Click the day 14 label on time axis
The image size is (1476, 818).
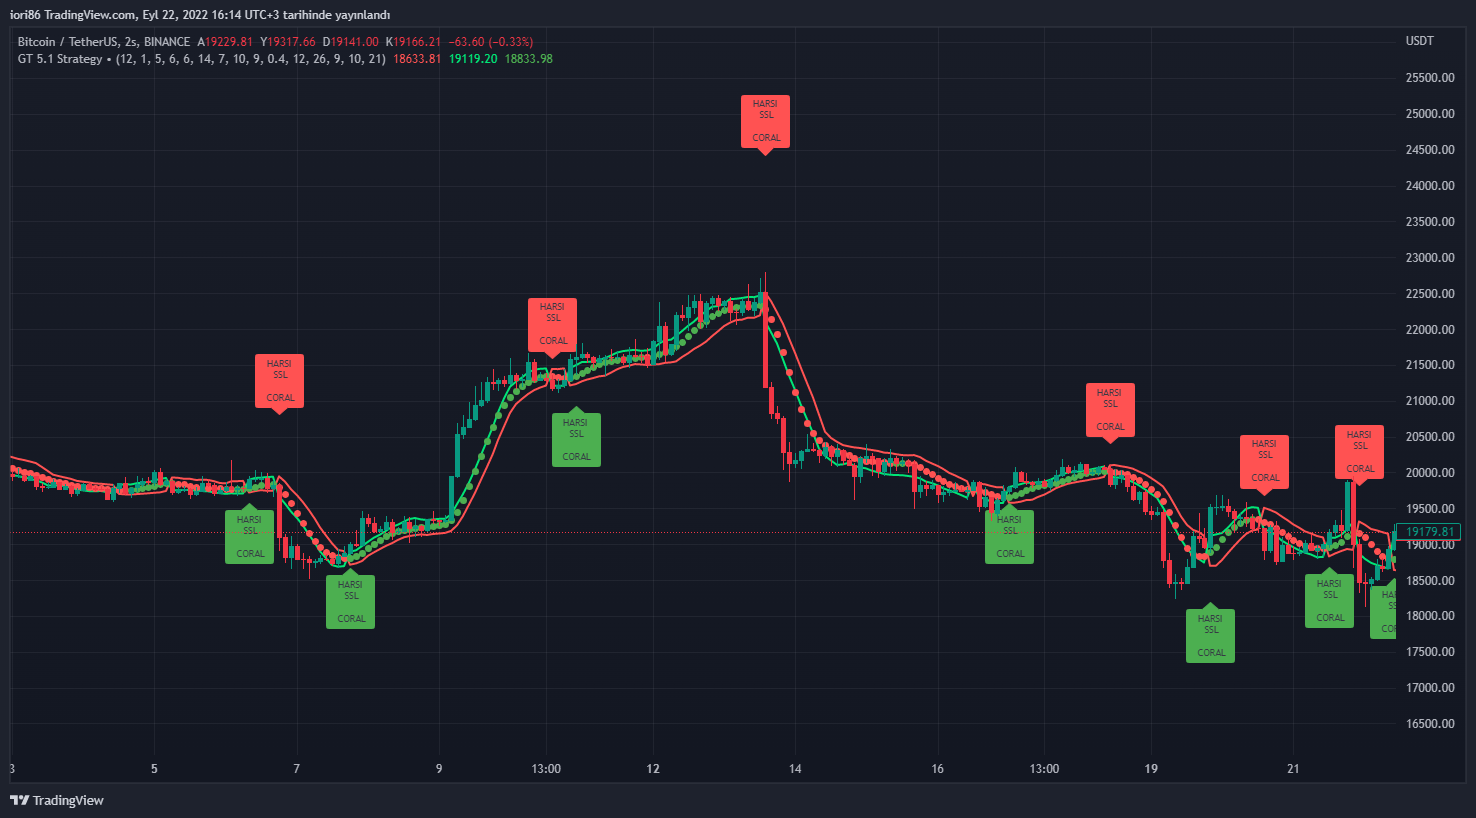click(x=795, y=769)
